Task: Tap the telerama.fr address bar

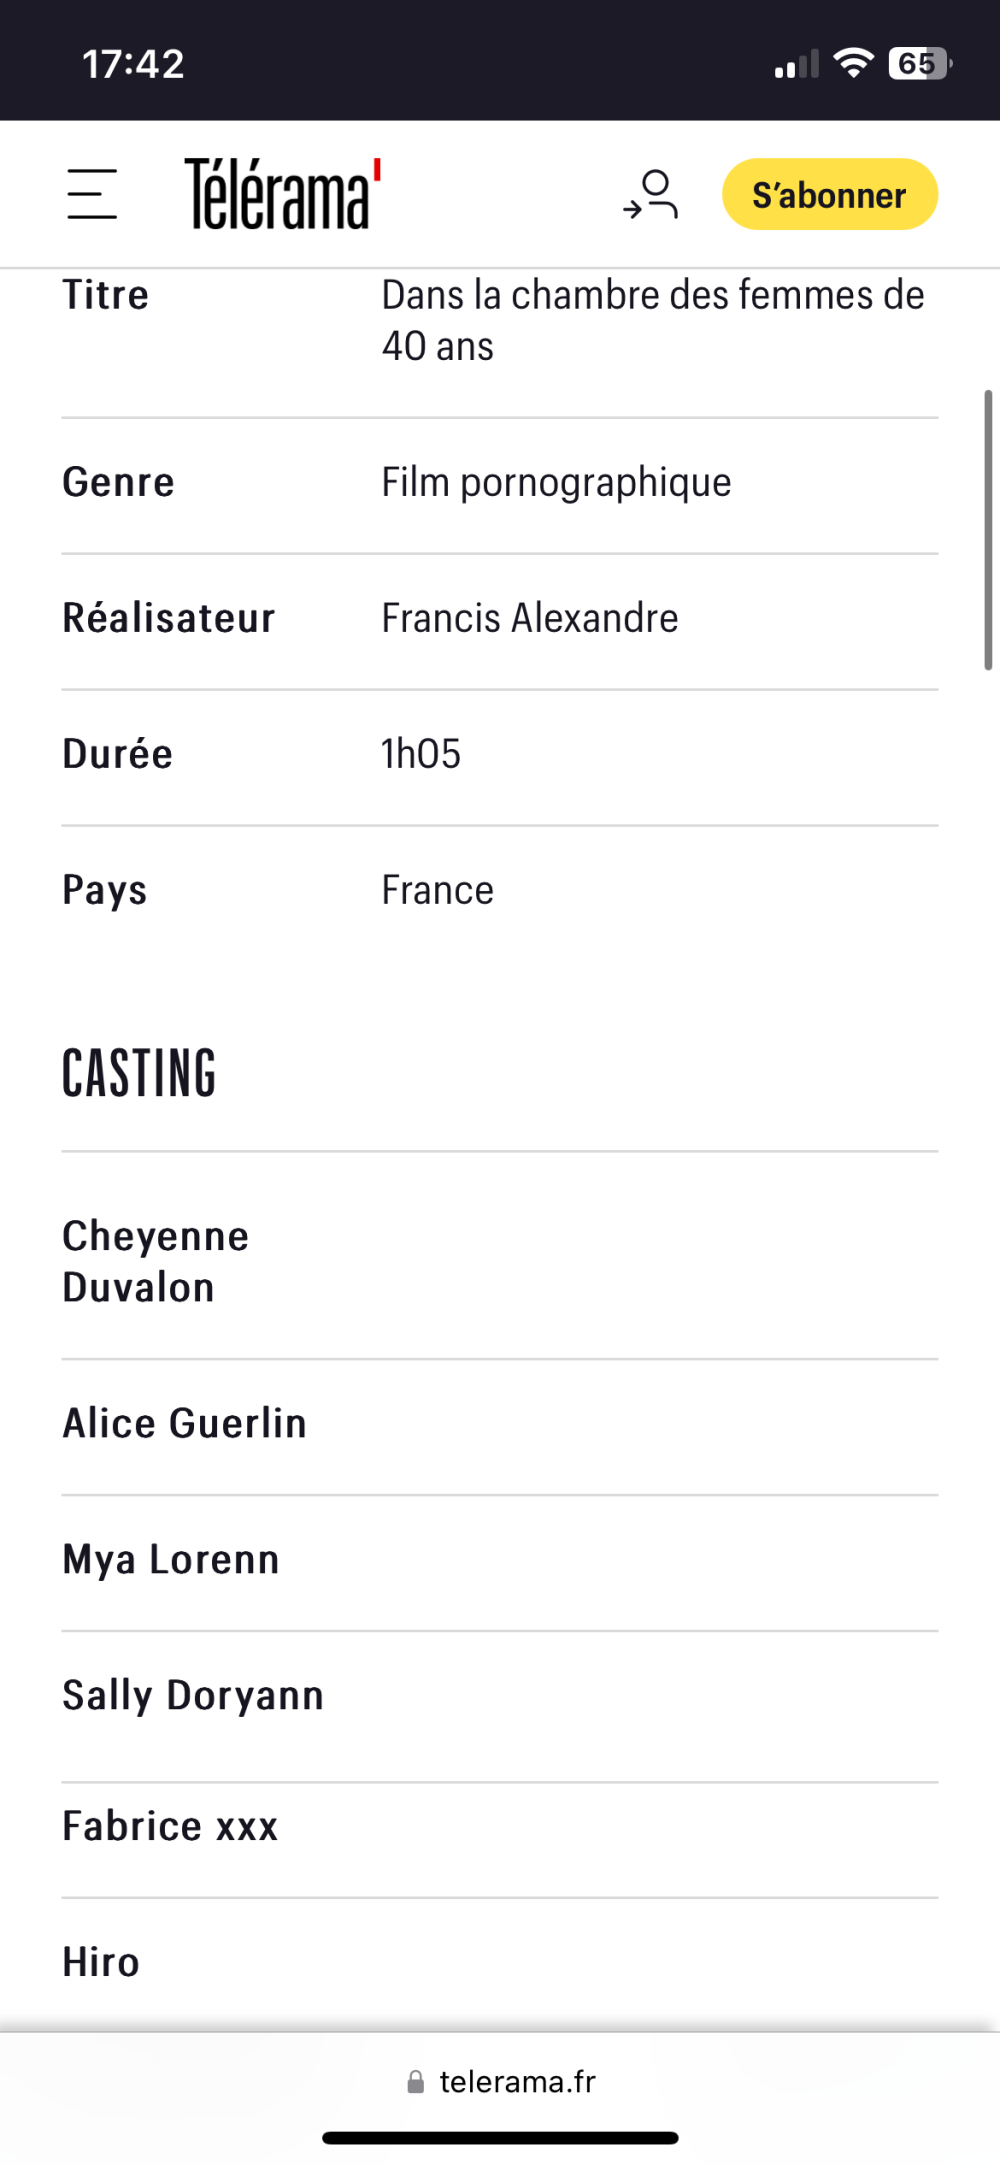Action: click(500, 2083)
